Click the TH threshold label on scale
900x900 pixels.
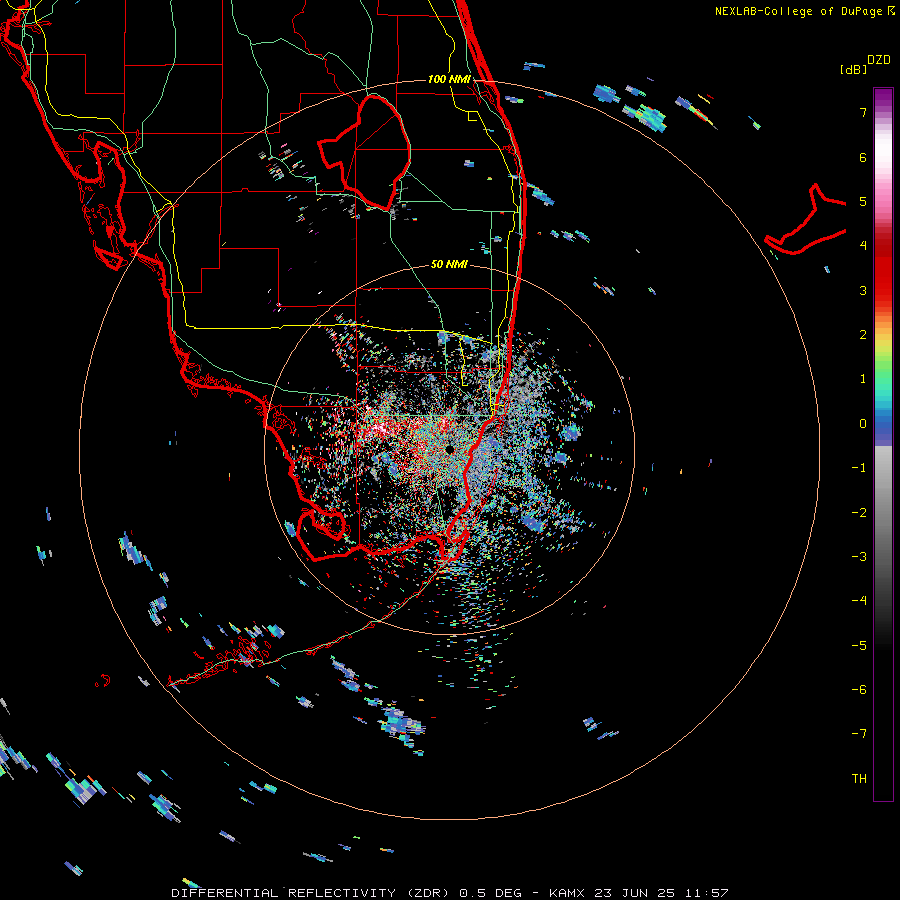tap(859, 779)
